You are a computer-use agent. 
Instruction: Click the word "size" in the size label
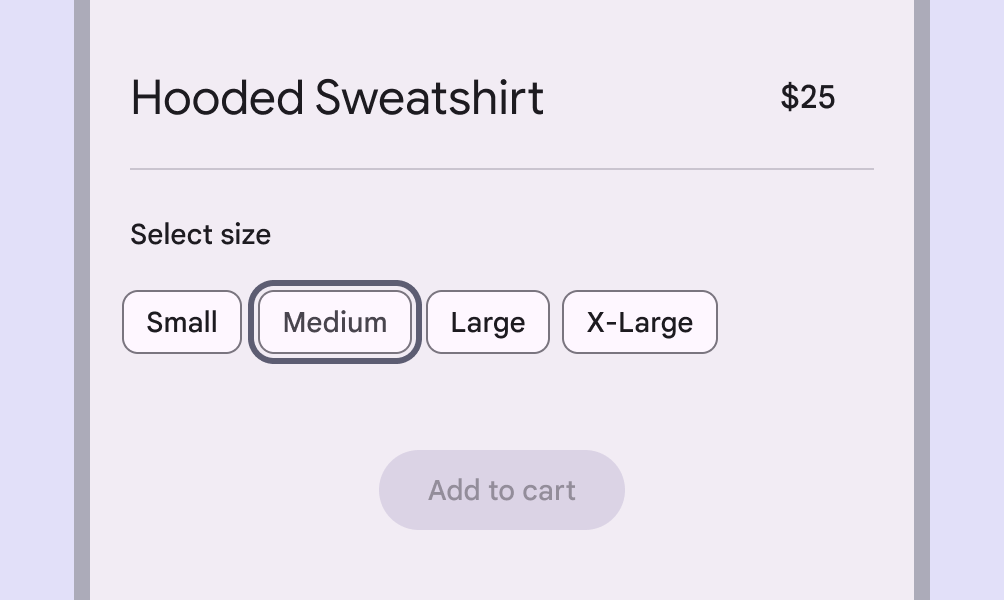[x=247, y=235]
